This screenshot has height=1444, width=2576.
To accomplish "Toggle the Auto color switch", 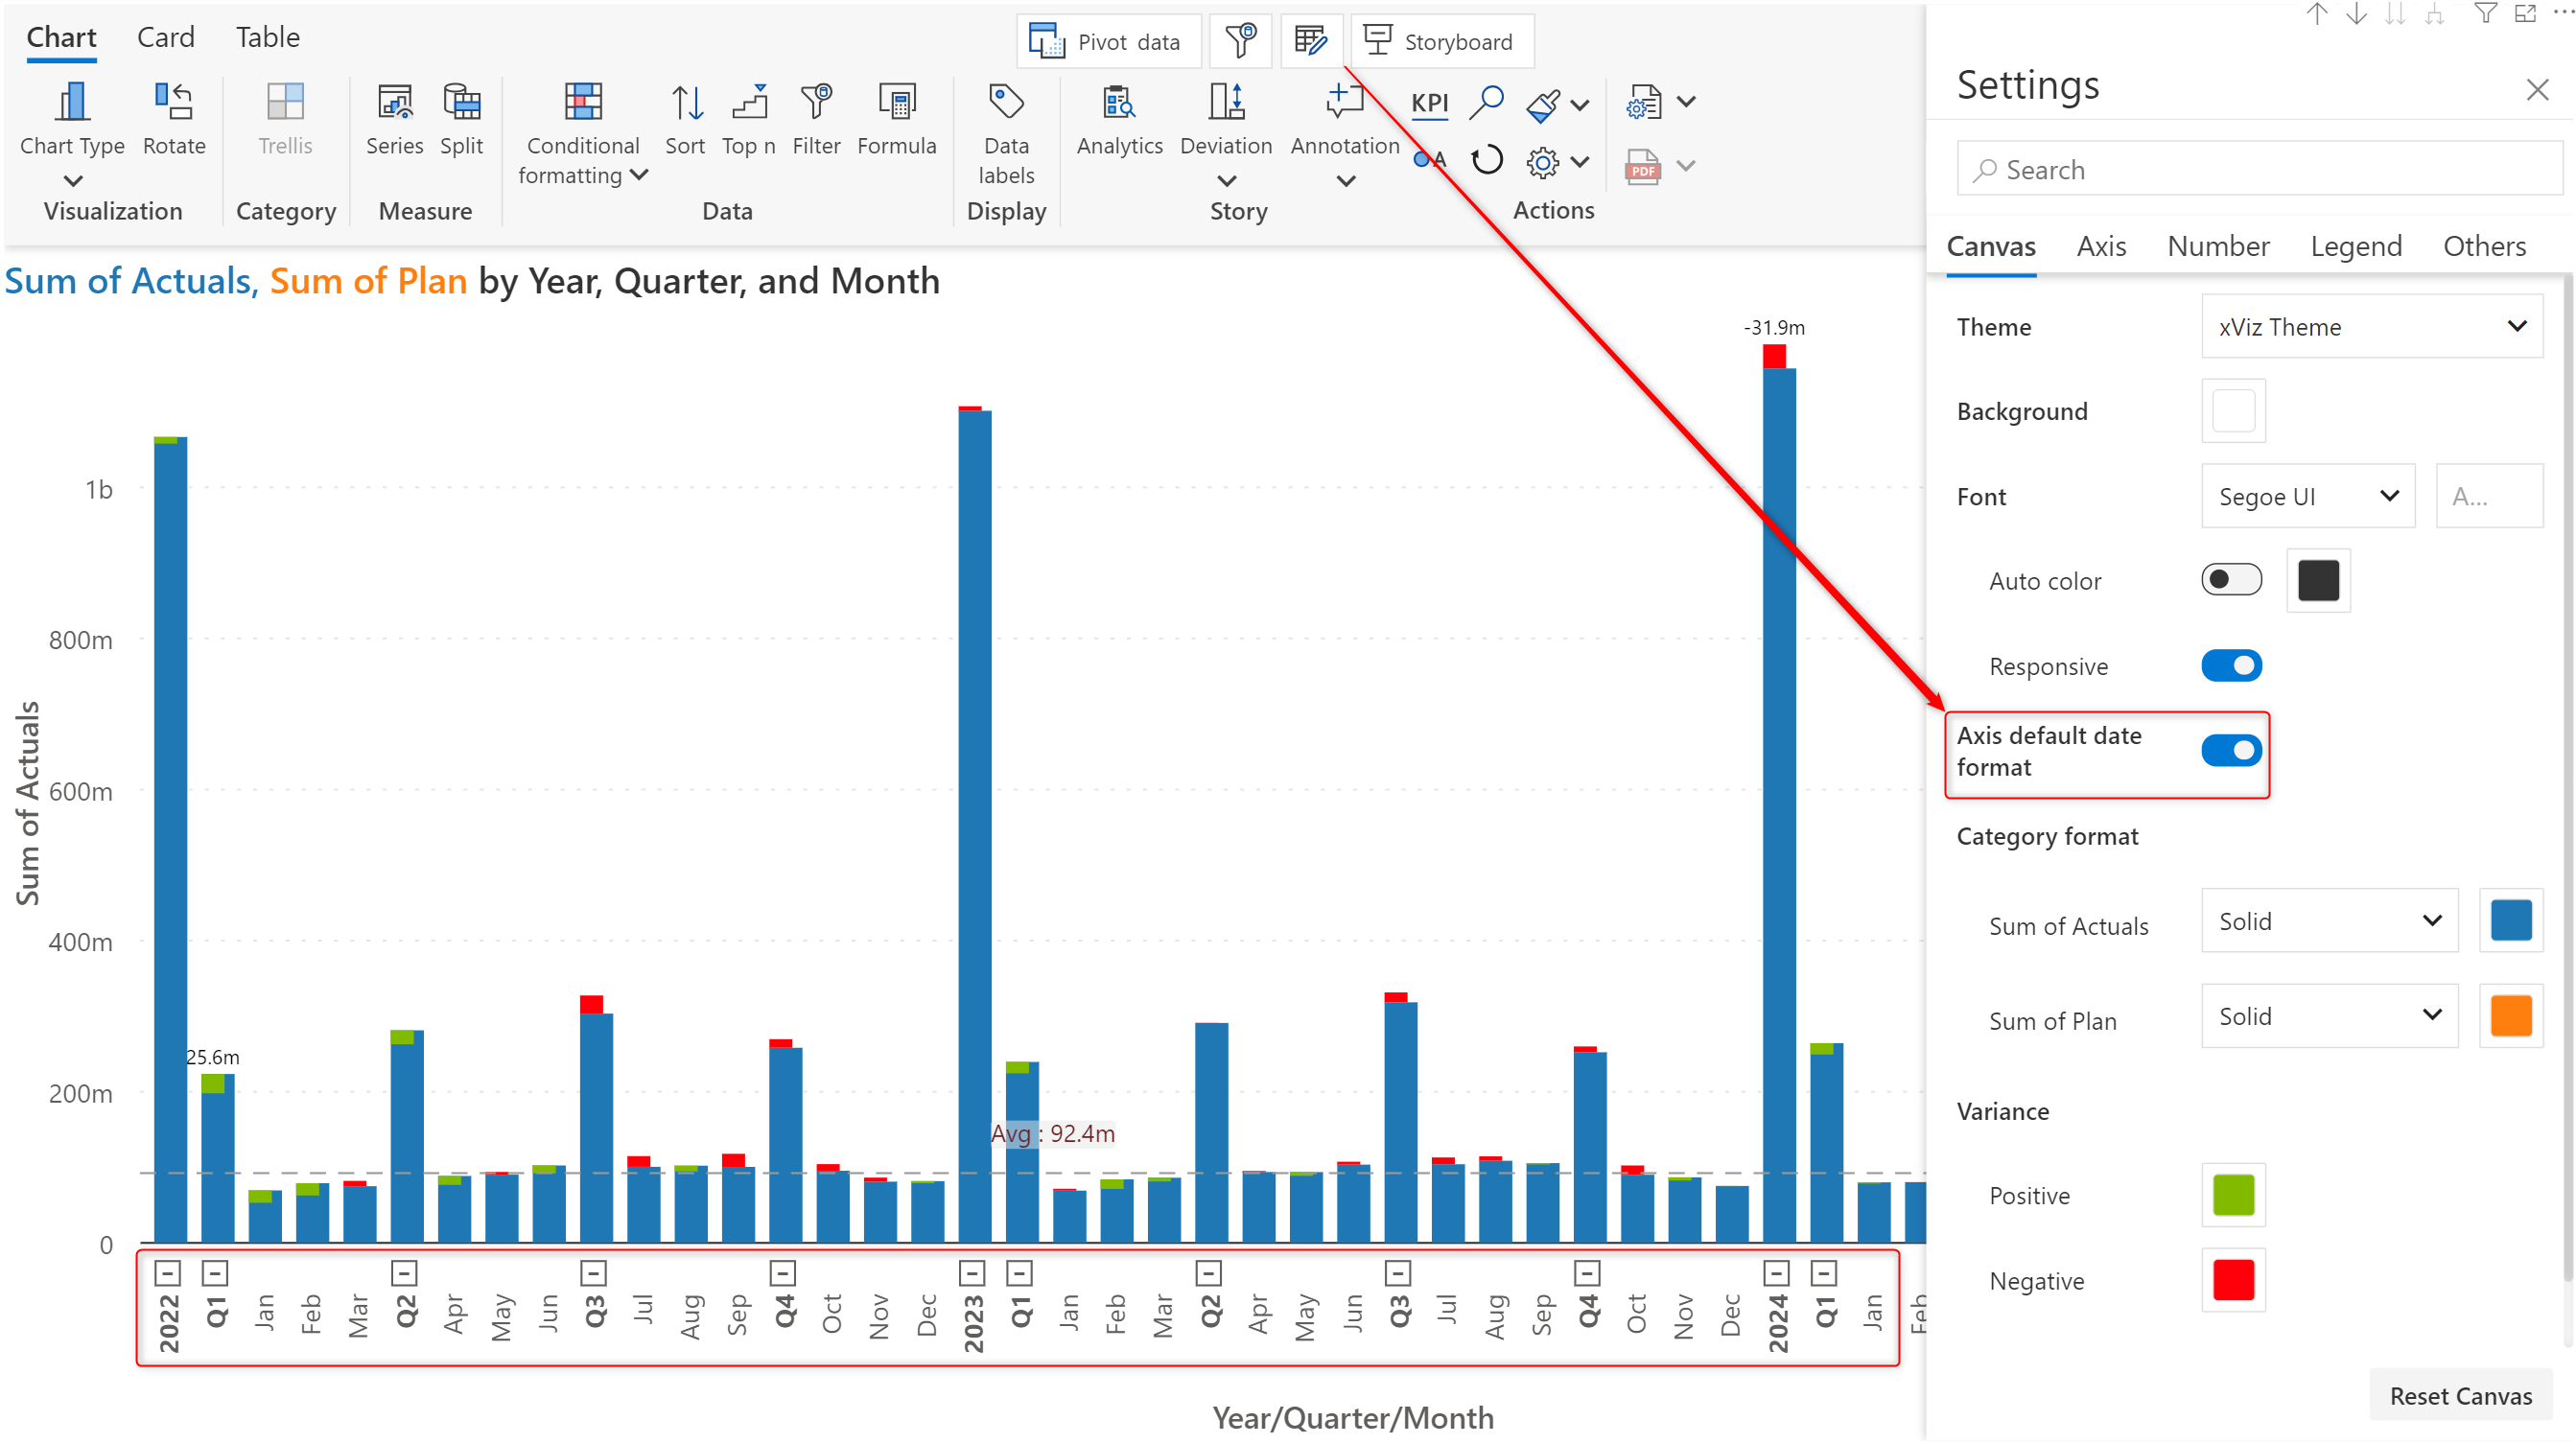I will click(x=2231, y=580).
